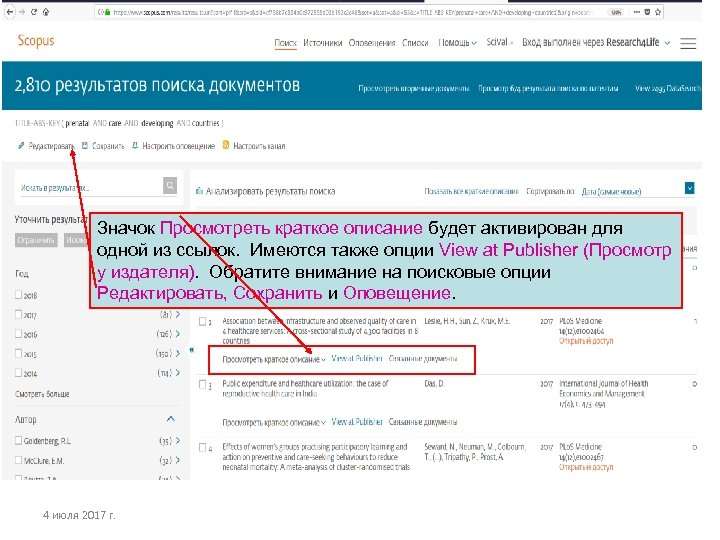Viewport: 720px width, 540px height.
Task: Open the sort-by date dropdown arrow
Action: click(x=689, y=188)
